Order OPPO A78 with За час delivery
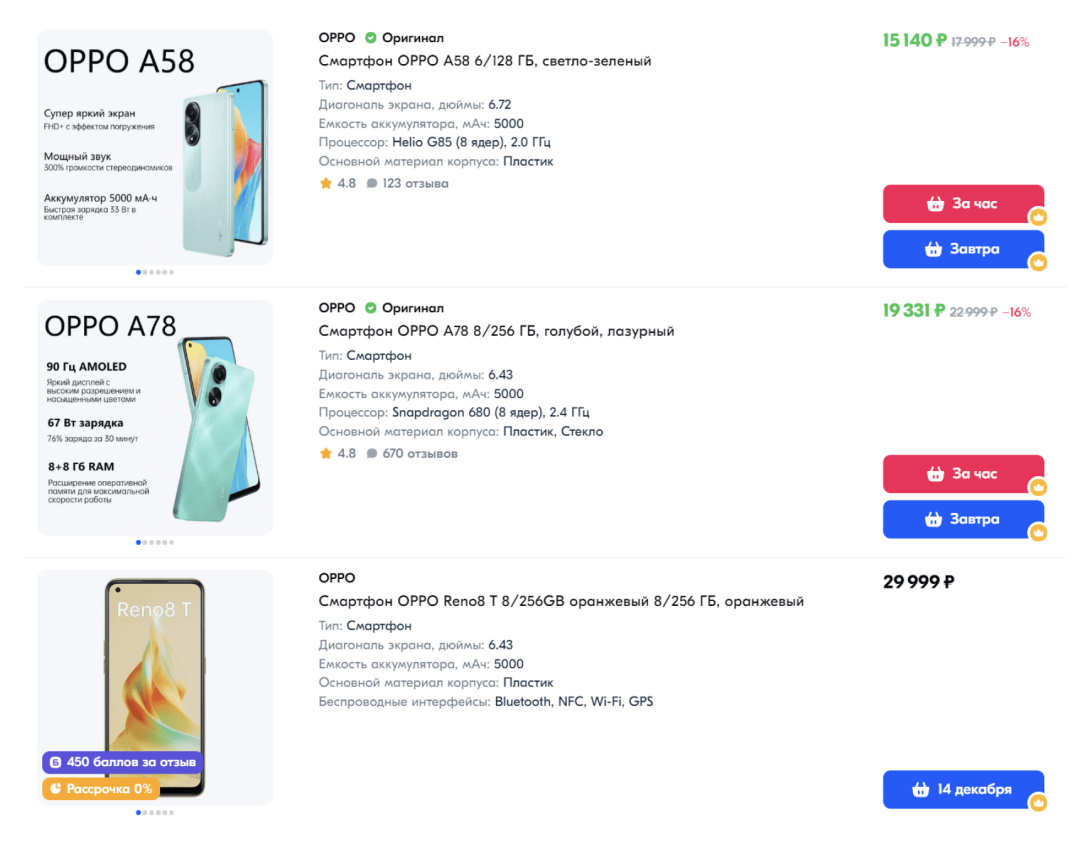1080x854 pixels. click(962, 474)
